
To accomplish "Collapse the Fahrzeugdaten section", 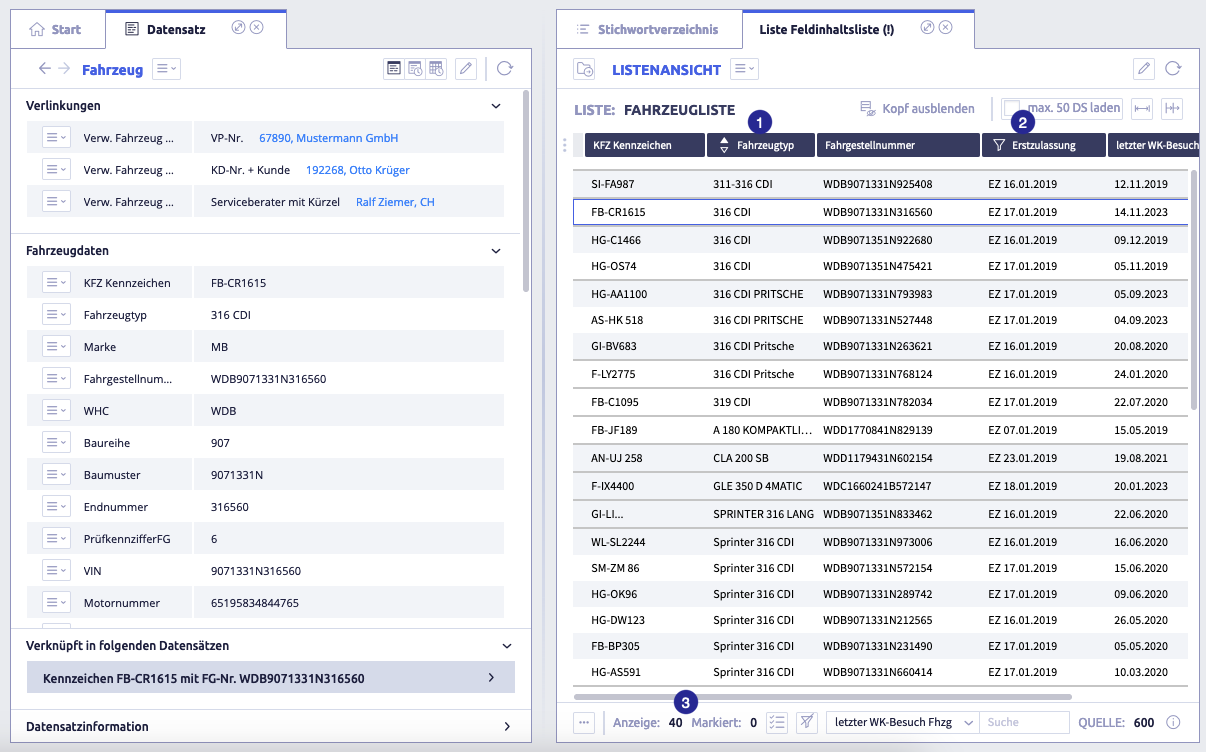I will point(496,250).
